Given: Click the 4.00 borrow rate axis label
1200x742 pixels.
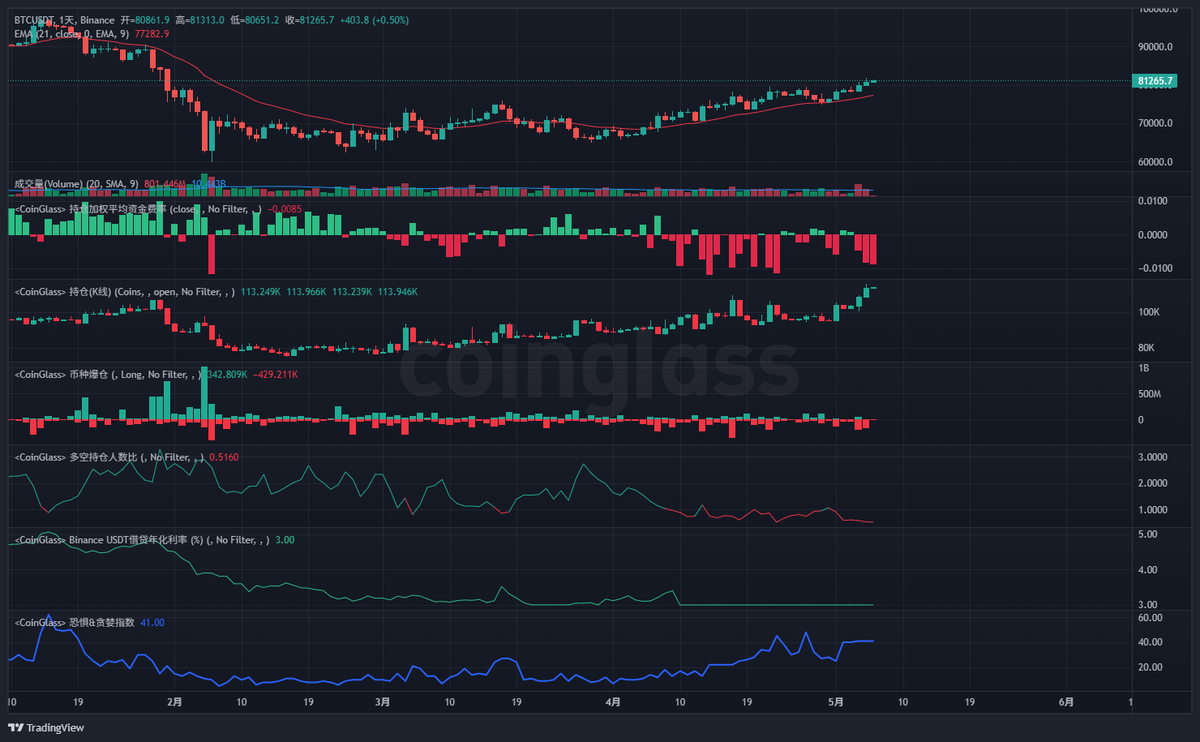Looking at the screenshot, I should point(1150,570).
